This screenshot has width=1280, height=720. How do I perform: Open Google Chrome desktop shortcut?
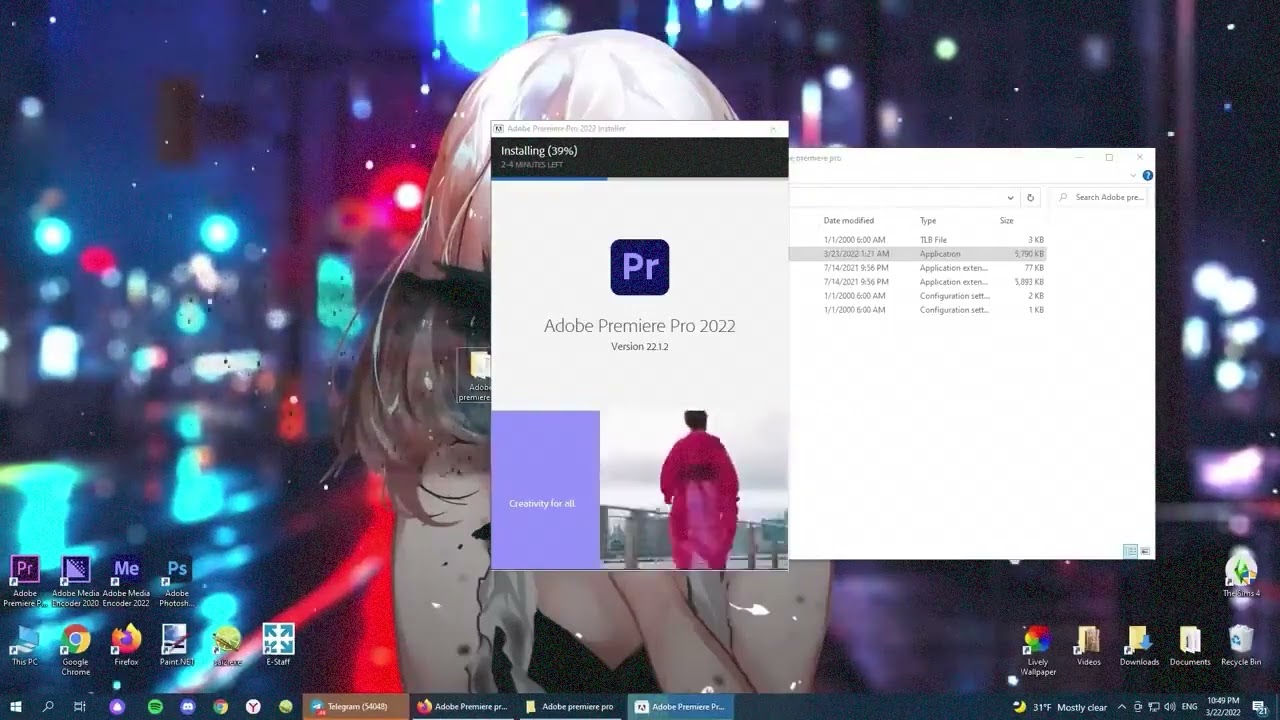(x=75, y=648)
